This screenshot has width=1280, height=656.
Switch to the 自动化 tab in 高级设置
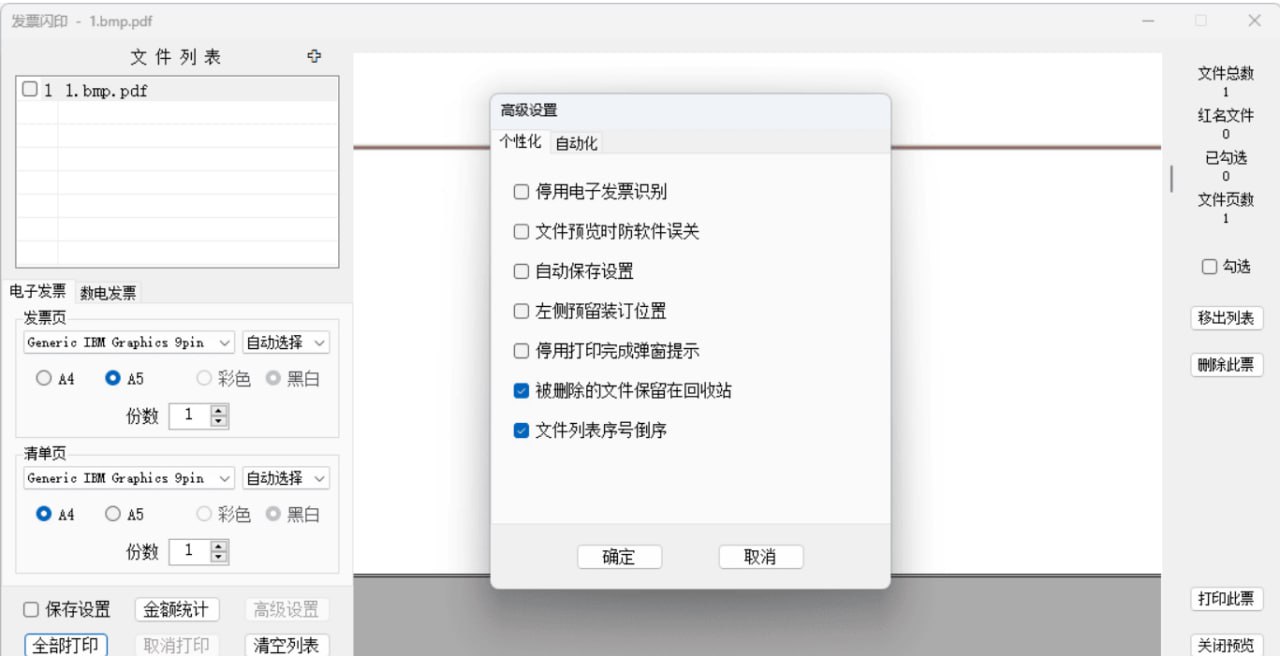(575, 142)
